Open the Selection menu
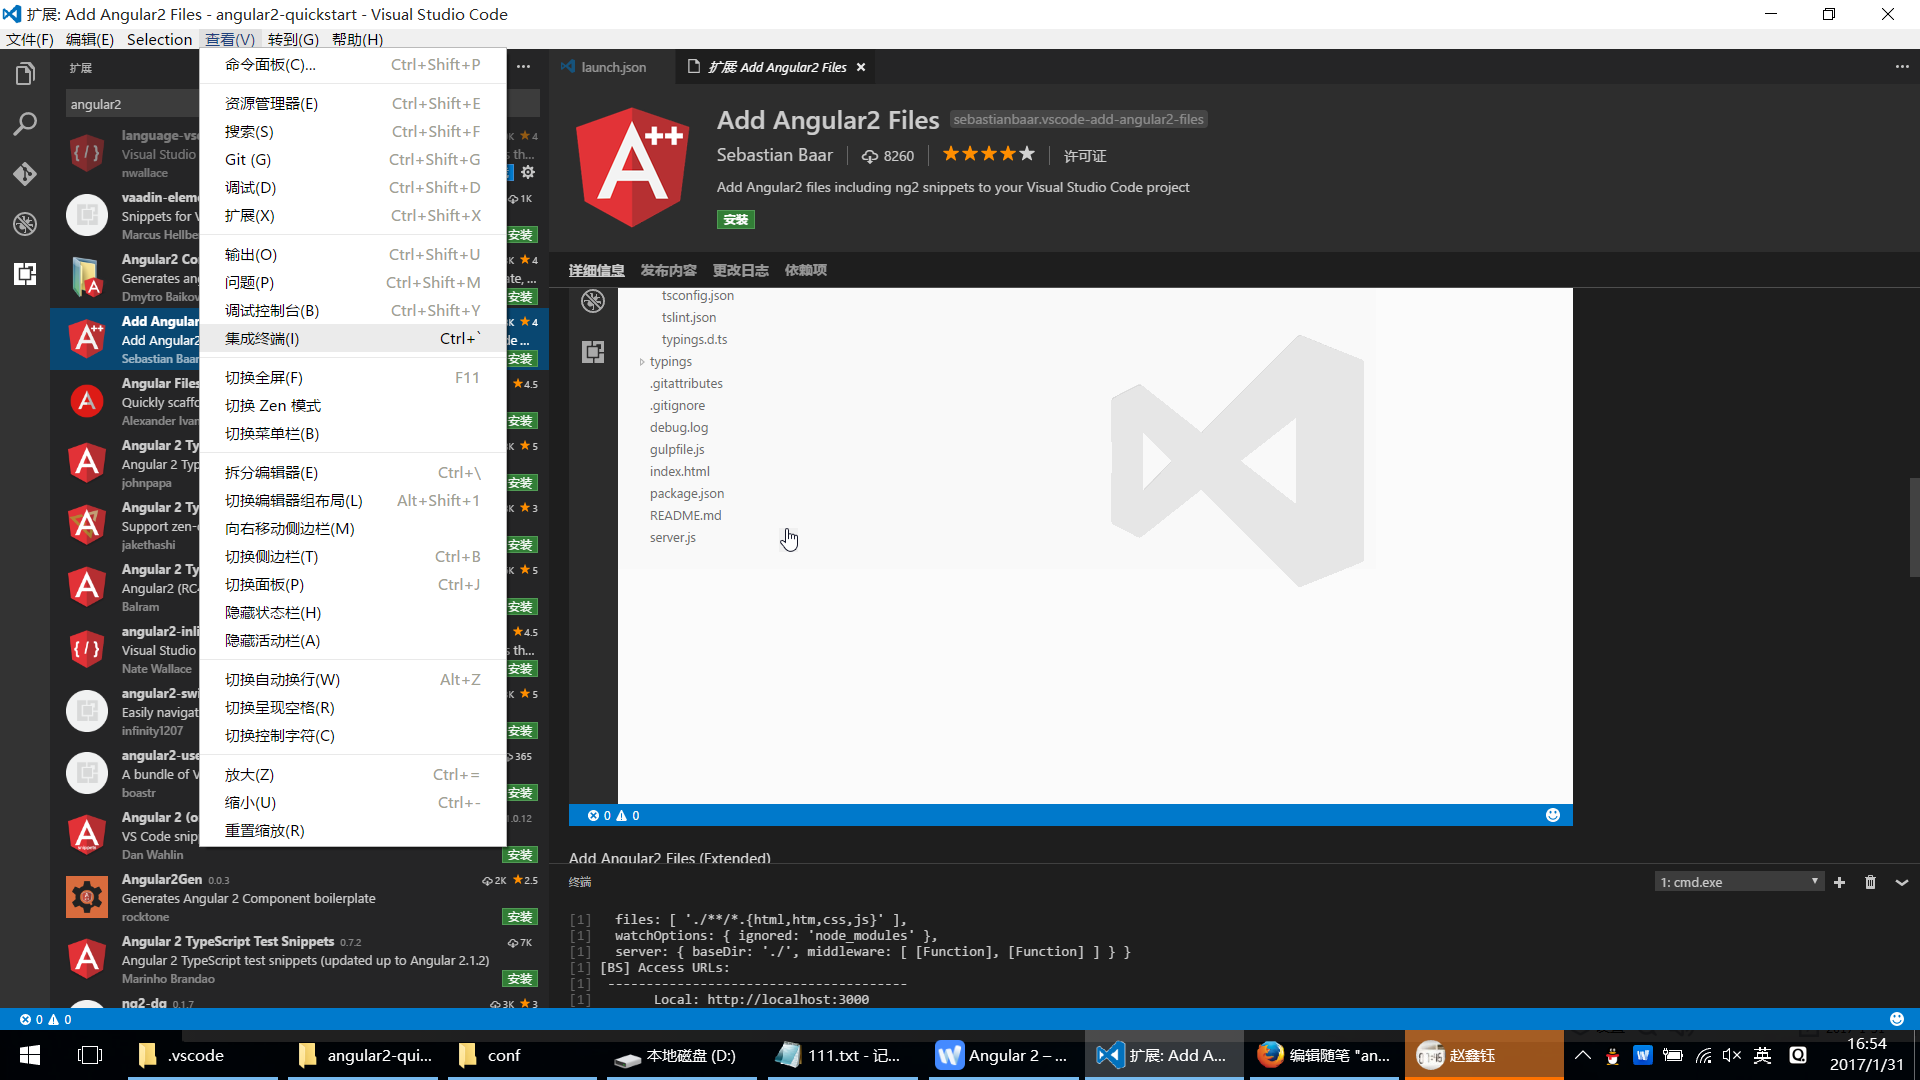Screen dimensions: 1920x1080 159,39
